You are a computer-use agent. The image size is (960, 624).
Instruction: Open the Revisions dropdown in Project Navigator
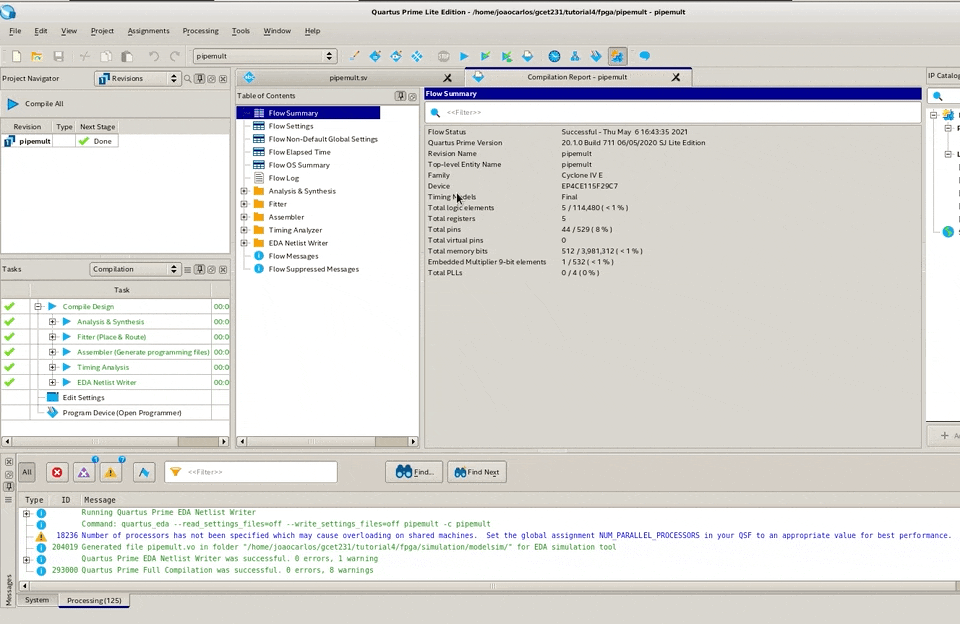pyautogui.click(x=137, y=78)
